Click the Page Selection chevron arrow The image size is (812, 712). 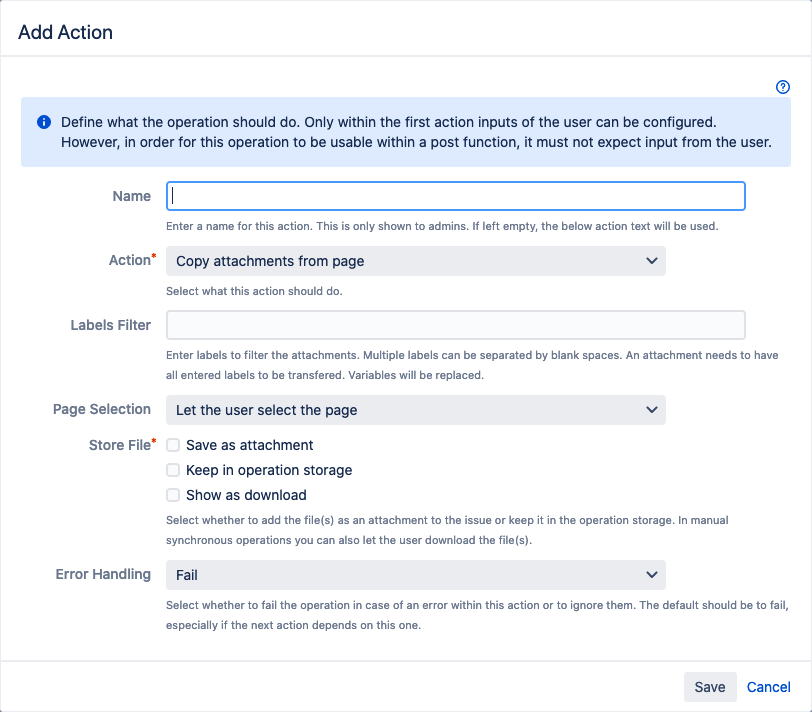651,410
